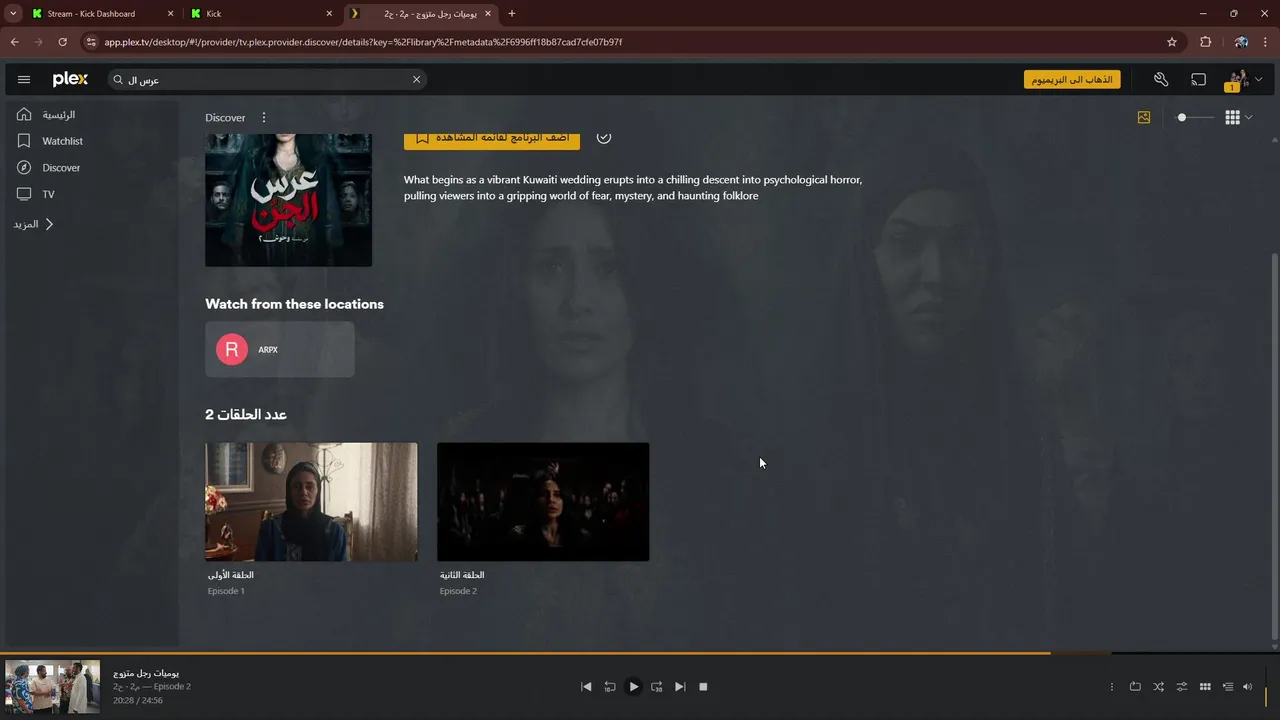Toggle repeat in the player
The height and width of the screenshot is (720, 1280).
[x=1135, y=687]
